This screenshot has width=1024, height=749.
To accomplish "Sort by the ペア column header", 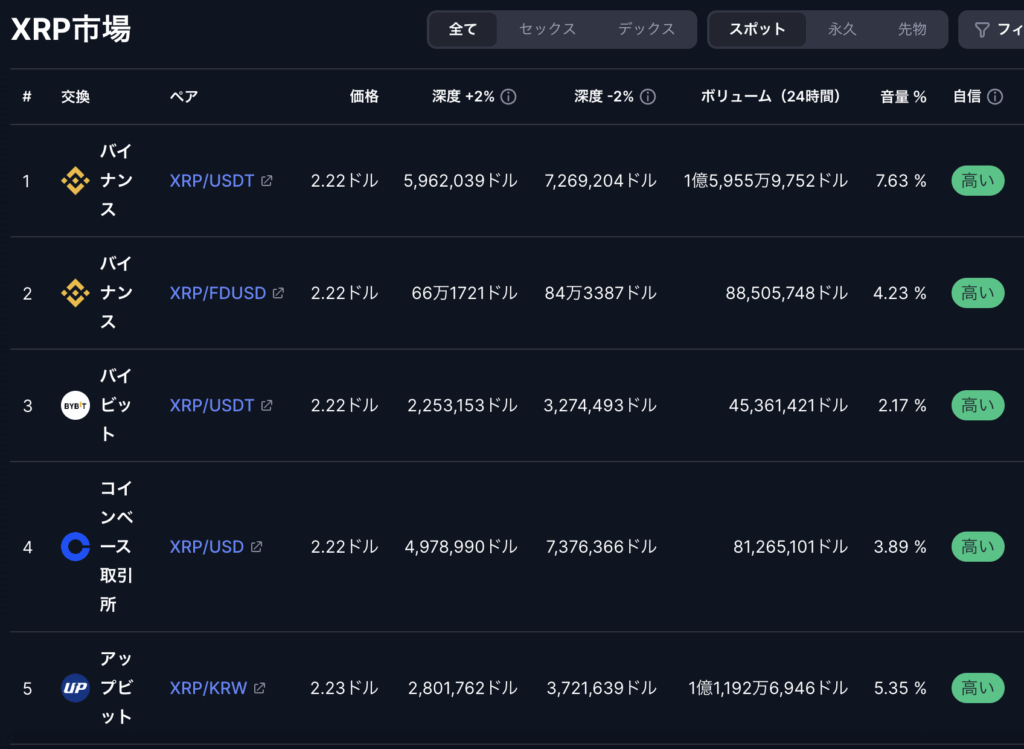I will coord(184,97).
